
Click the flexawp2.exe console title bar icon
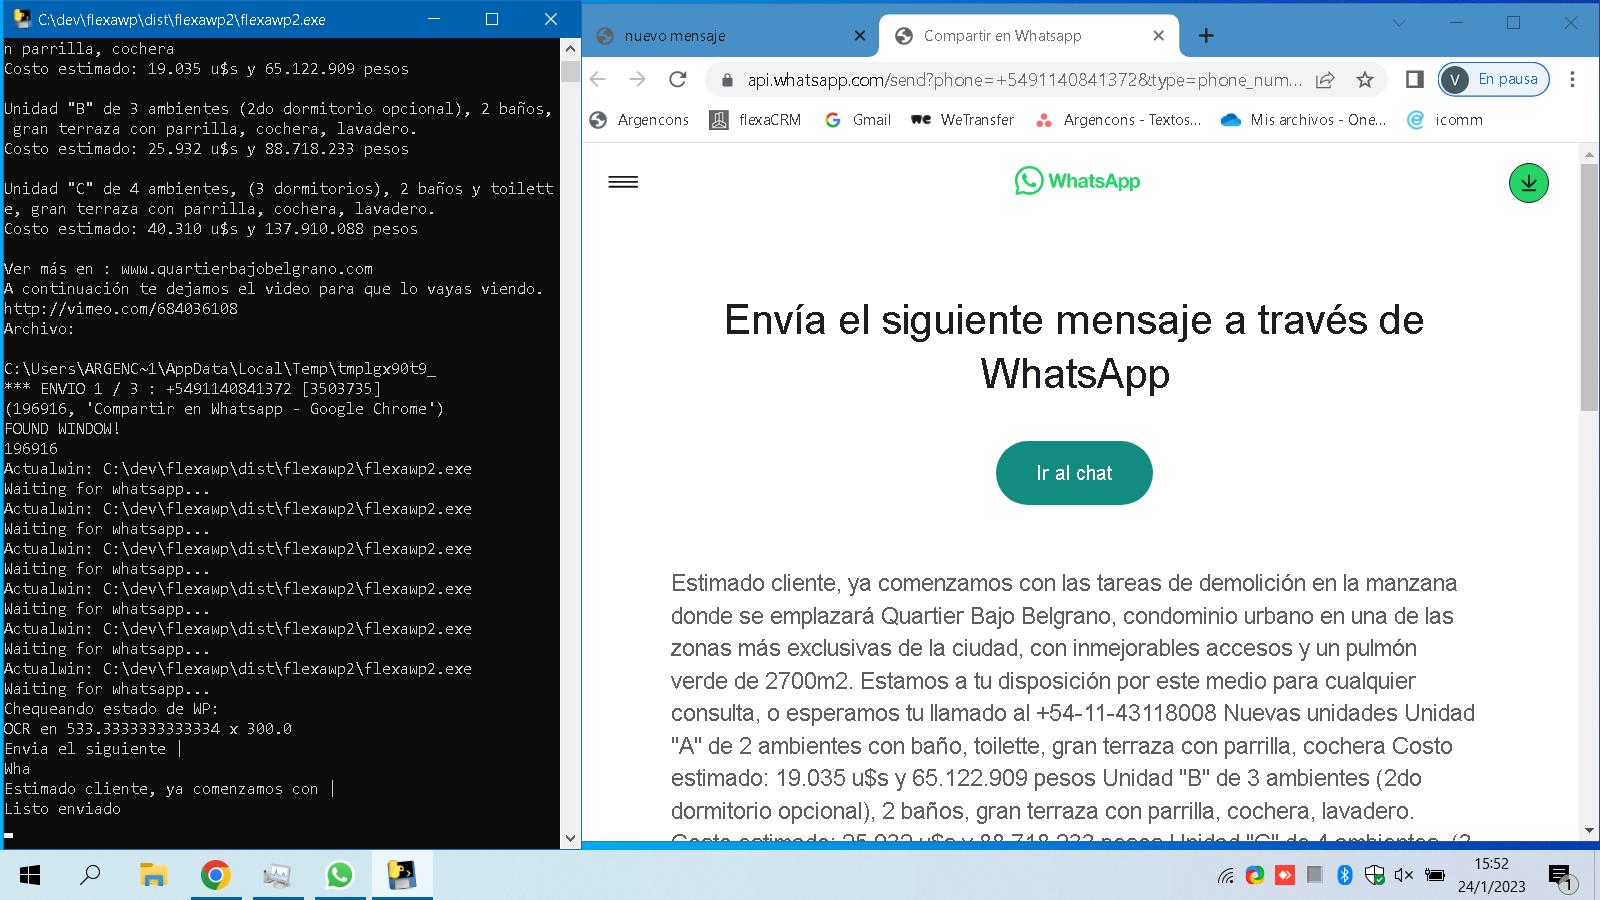click(x=21, y=19)
